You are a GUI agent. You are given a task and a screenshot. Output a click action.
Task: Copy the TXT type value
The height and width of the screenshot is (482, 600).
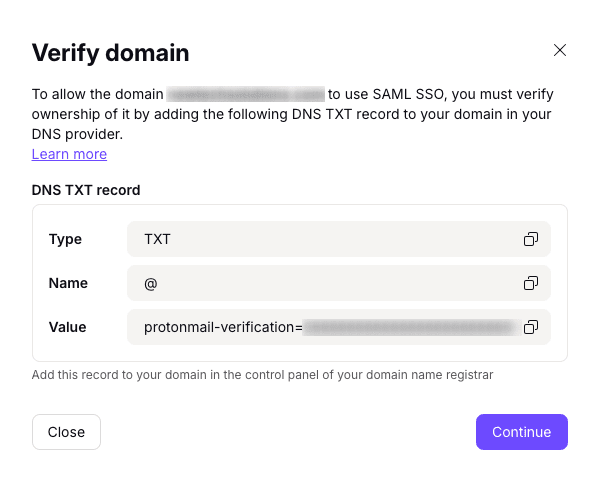[x=531, y=240]
